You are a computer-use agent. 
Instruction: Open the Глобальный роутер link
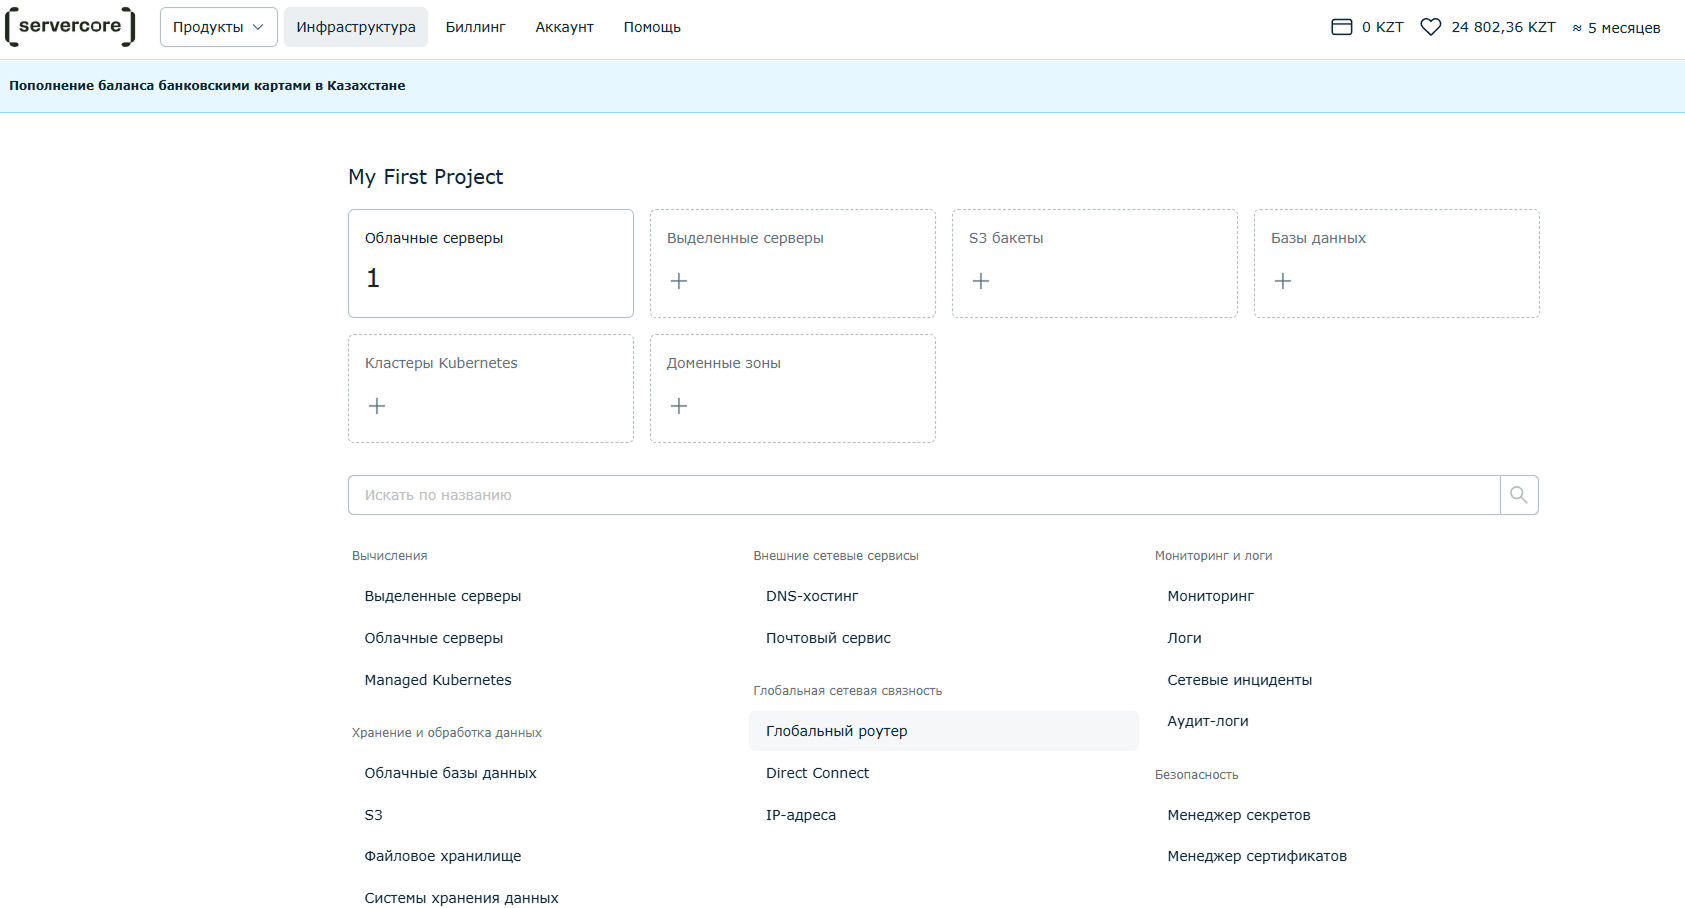click(837, 731)
